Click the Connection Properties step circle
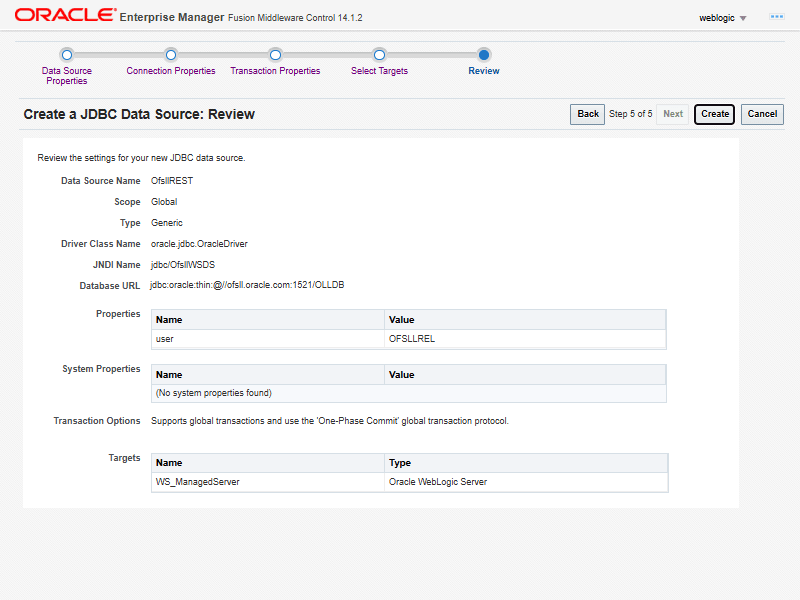Image resolution: width=800 pixels, height=600 pixels. (x=171, y=55)
